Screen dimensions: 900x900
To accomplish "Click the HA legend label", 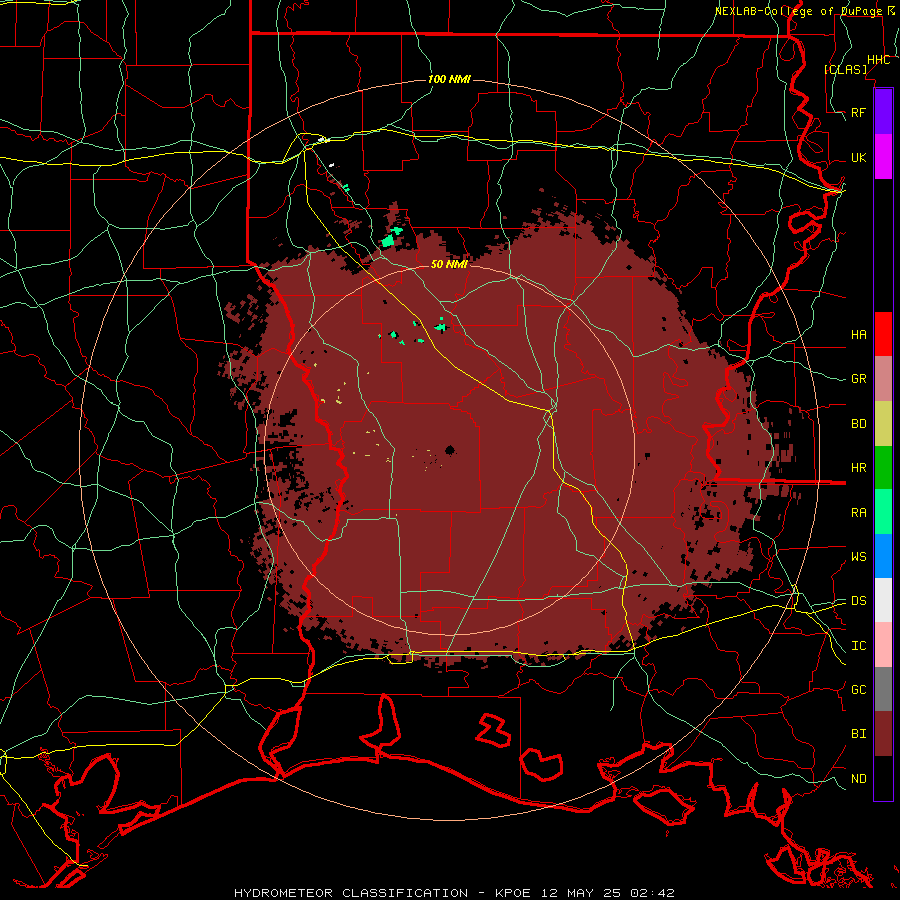I will point(858,334).
